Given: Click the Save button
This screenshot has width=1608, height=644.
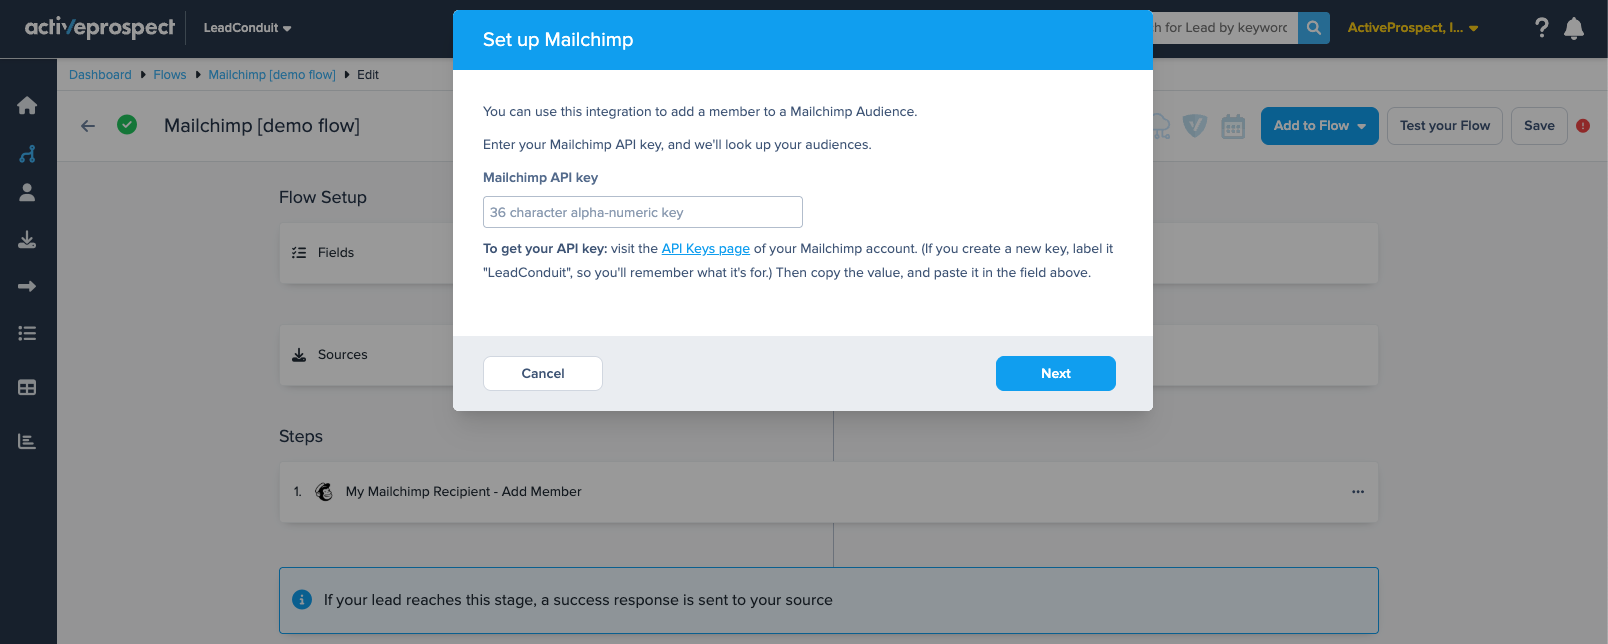Looking at the screenshot, I should coord(1539,126).
